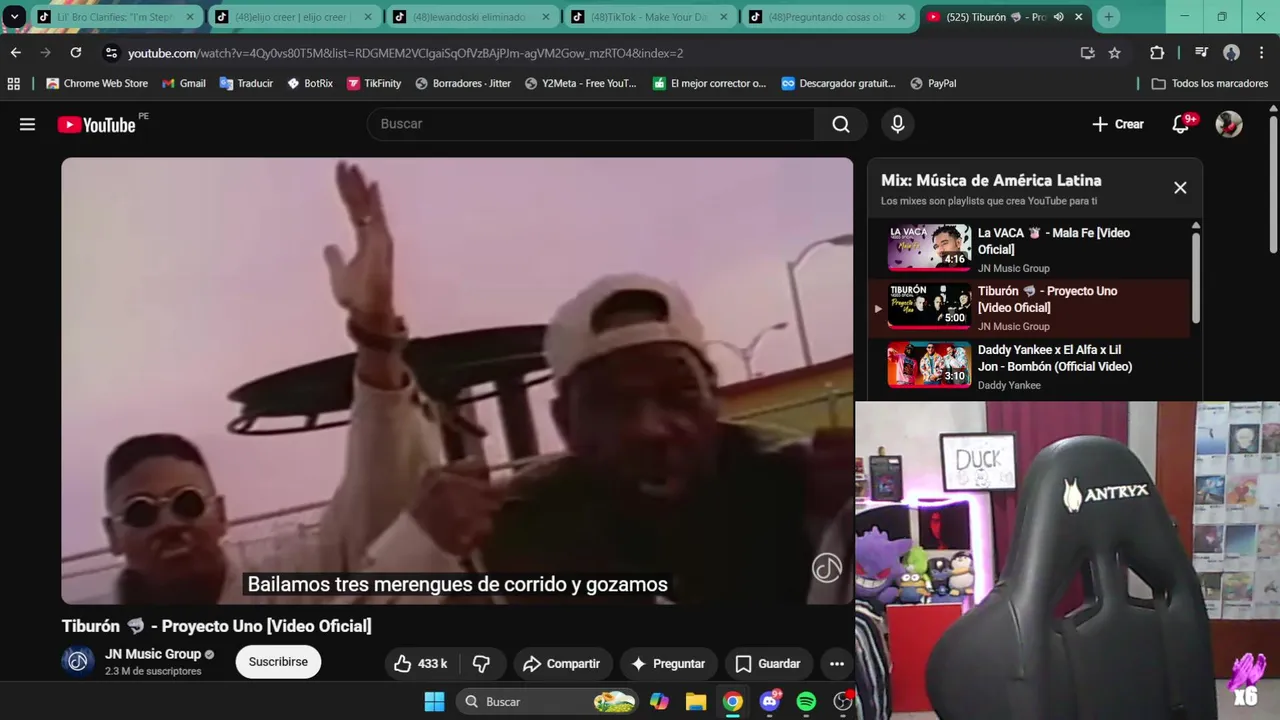Select Tiburón - Proyecto Uno playlist thumbnail
Viewport: 1280px width, 720px height.
[929, 306]
